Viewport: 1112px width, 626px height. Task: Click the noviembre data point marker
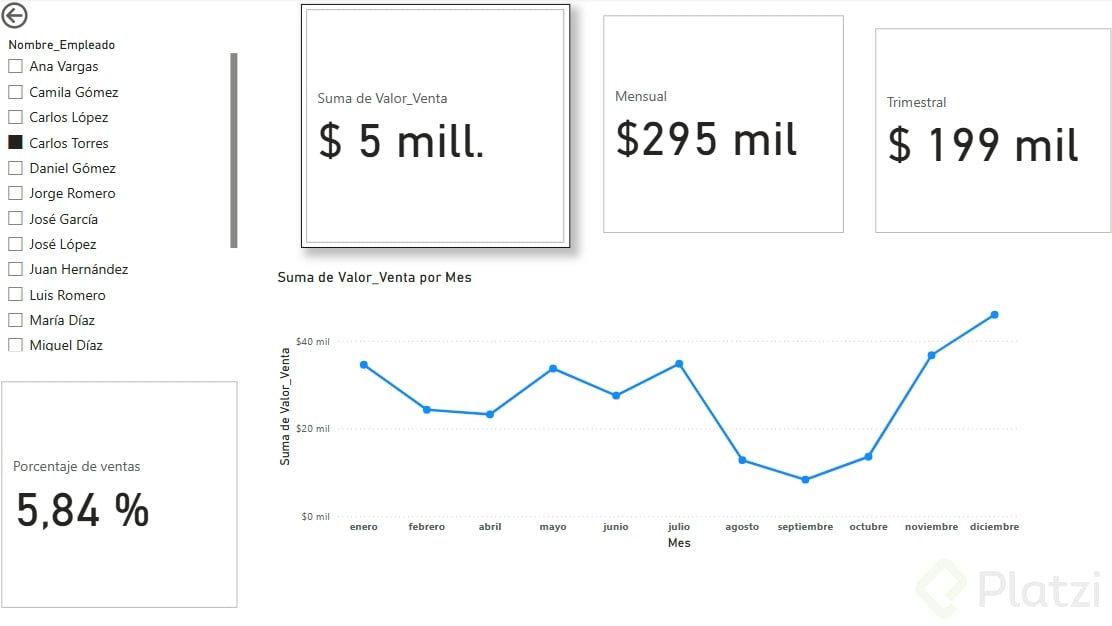click(931, 355)
